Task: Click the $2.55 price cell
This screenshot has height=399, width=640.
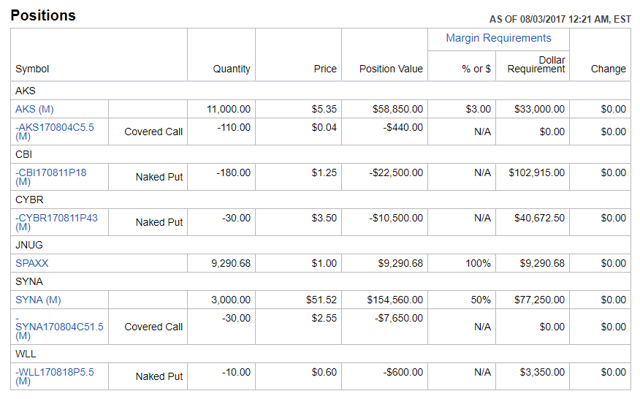Action: pos(324,318)
